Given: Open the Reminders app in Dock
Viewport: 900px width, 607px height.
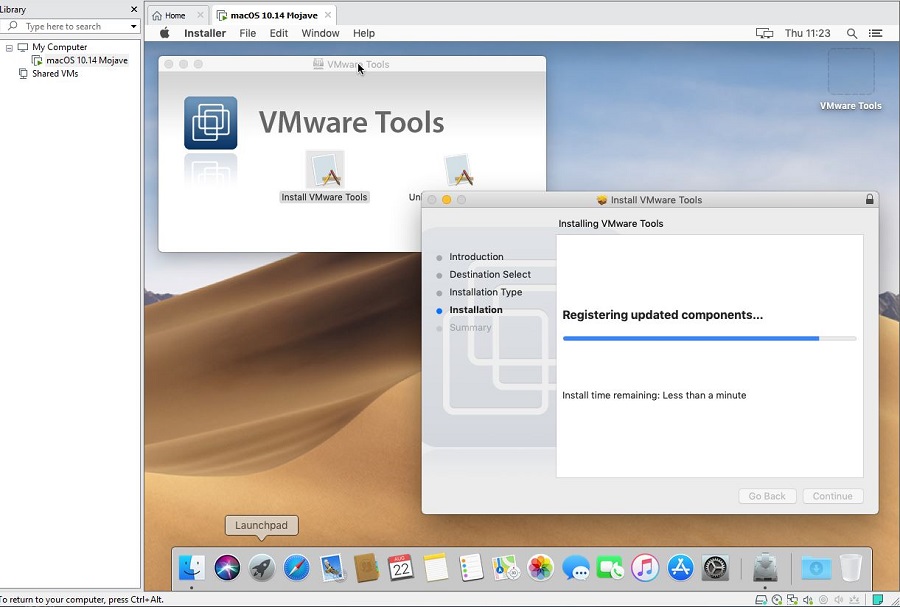Looking at the screenshot, I should [x=471, y=568].
